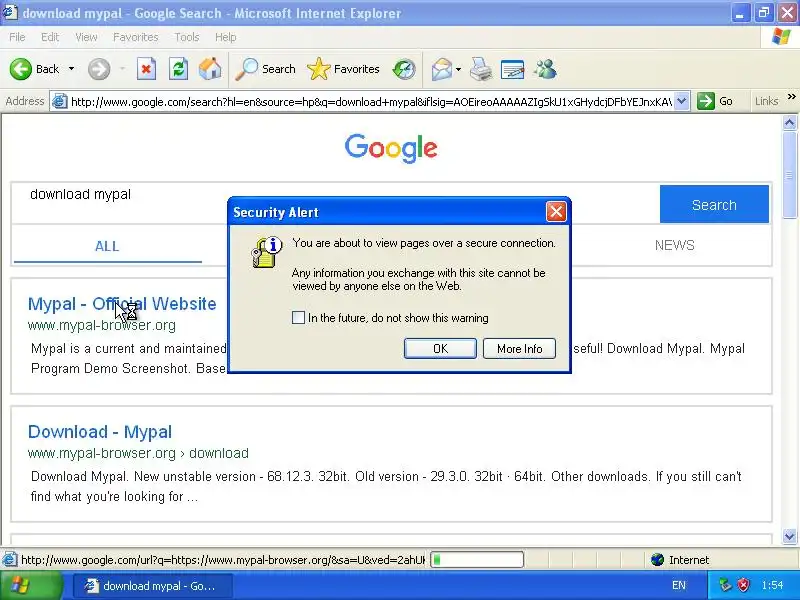800x600 pixels.
Task: Click the www.mypal-browser.org › download URL text
Action: (138, 453)
